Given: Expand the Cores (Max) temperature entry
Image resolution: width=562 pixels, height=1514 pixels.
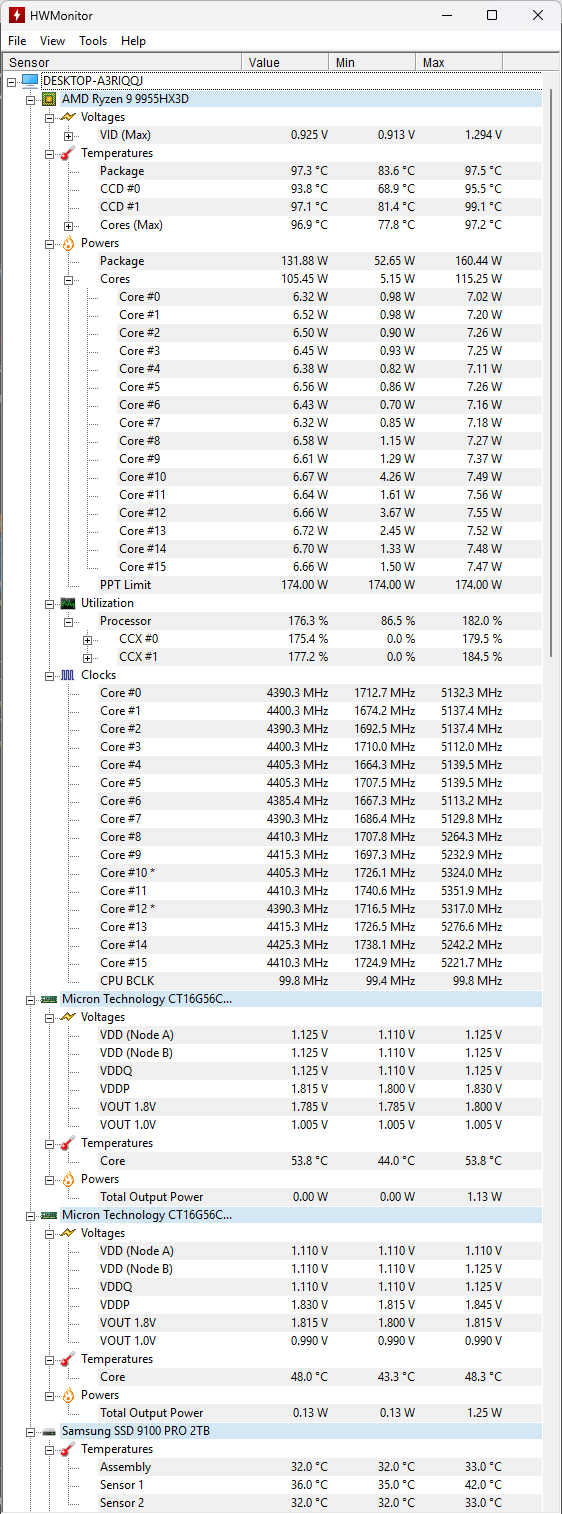Looking at the screenshot, I should coord(68,225).
